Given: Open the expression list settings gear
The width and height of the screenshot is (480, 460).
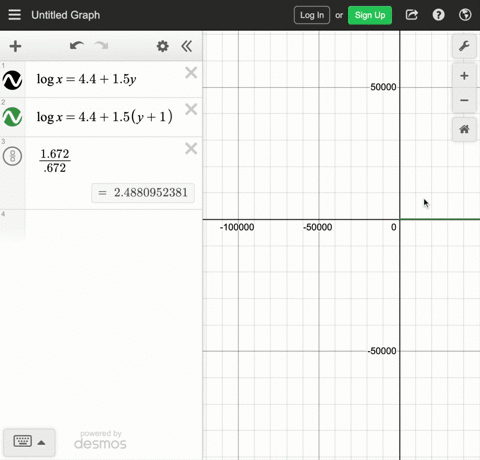Looking at the screenshot, I should click(163, 46).
